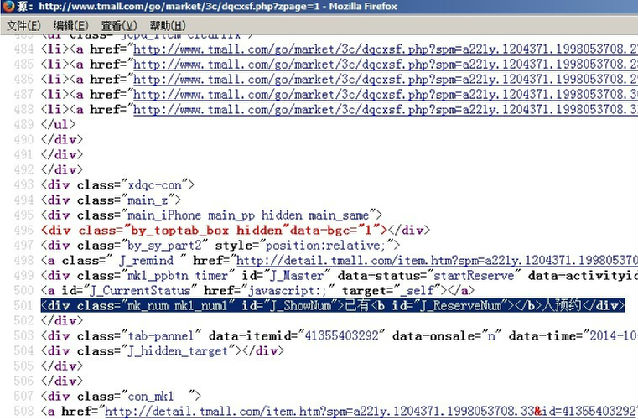The image size is (638, 419).
Task: Click the highlighted J_ShowNum div line
Action: point(330,305)
